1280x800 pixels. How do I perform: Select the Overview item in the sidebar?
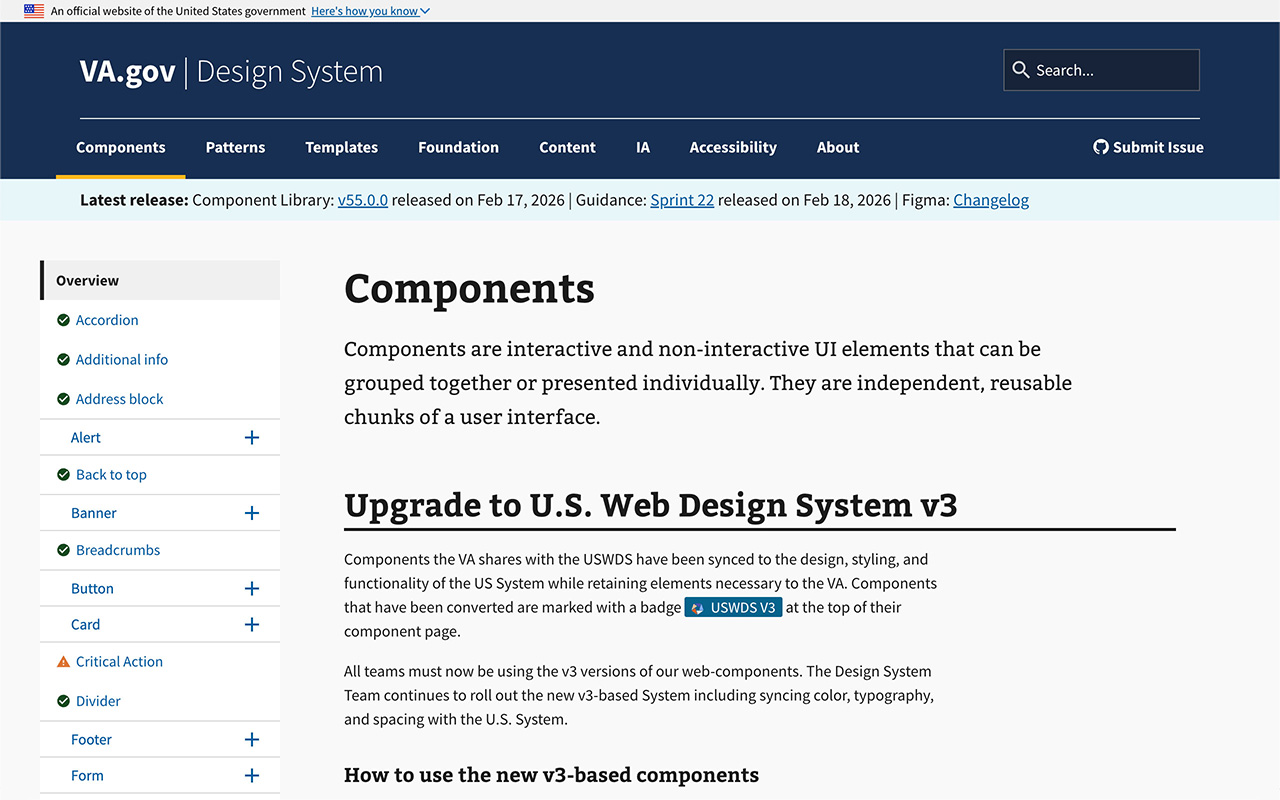coord(87,280)
